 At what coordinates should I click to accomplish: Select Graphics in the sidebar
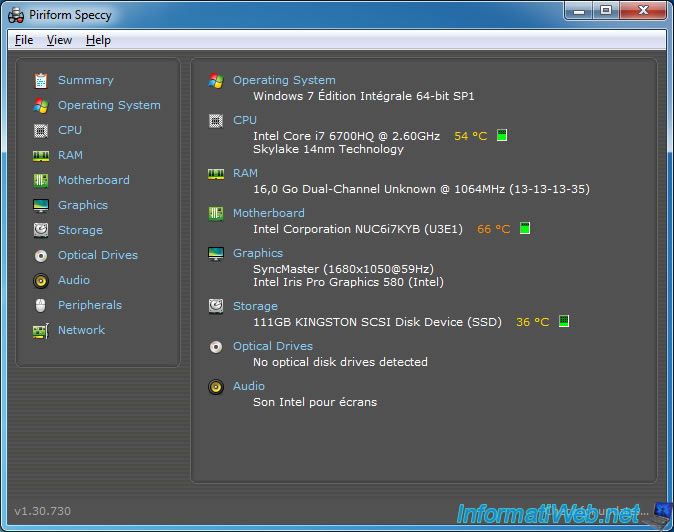[83, 205]
